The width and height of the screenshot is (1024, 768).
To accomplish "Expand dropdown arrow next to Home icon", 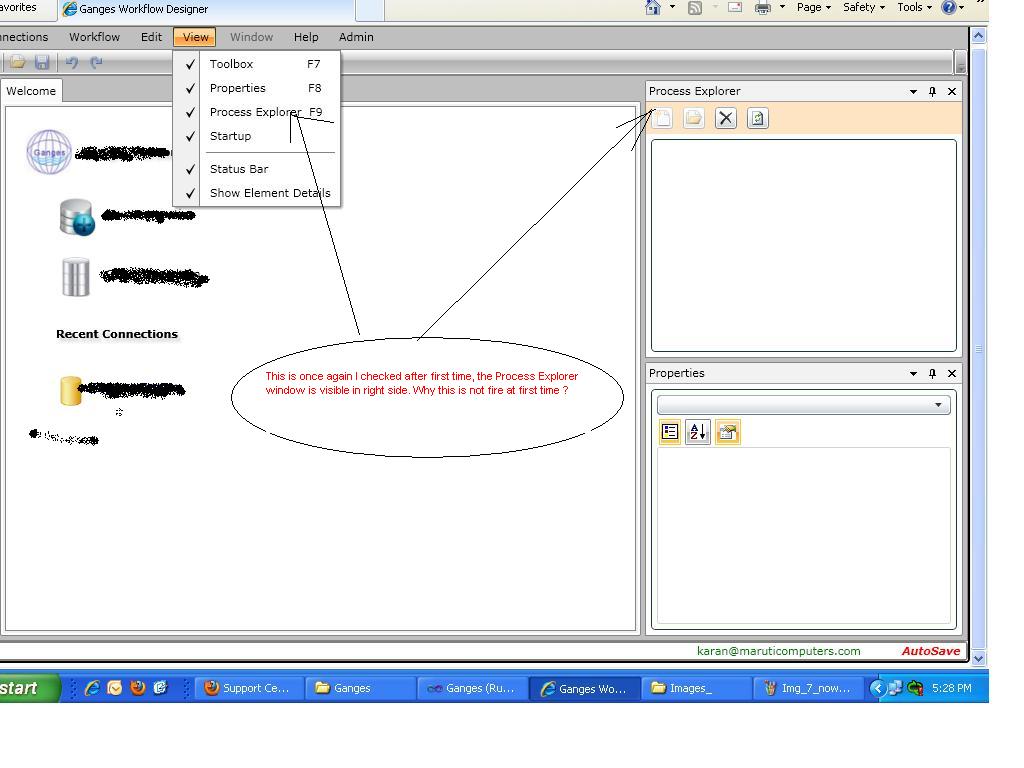I will click(672, 7).
